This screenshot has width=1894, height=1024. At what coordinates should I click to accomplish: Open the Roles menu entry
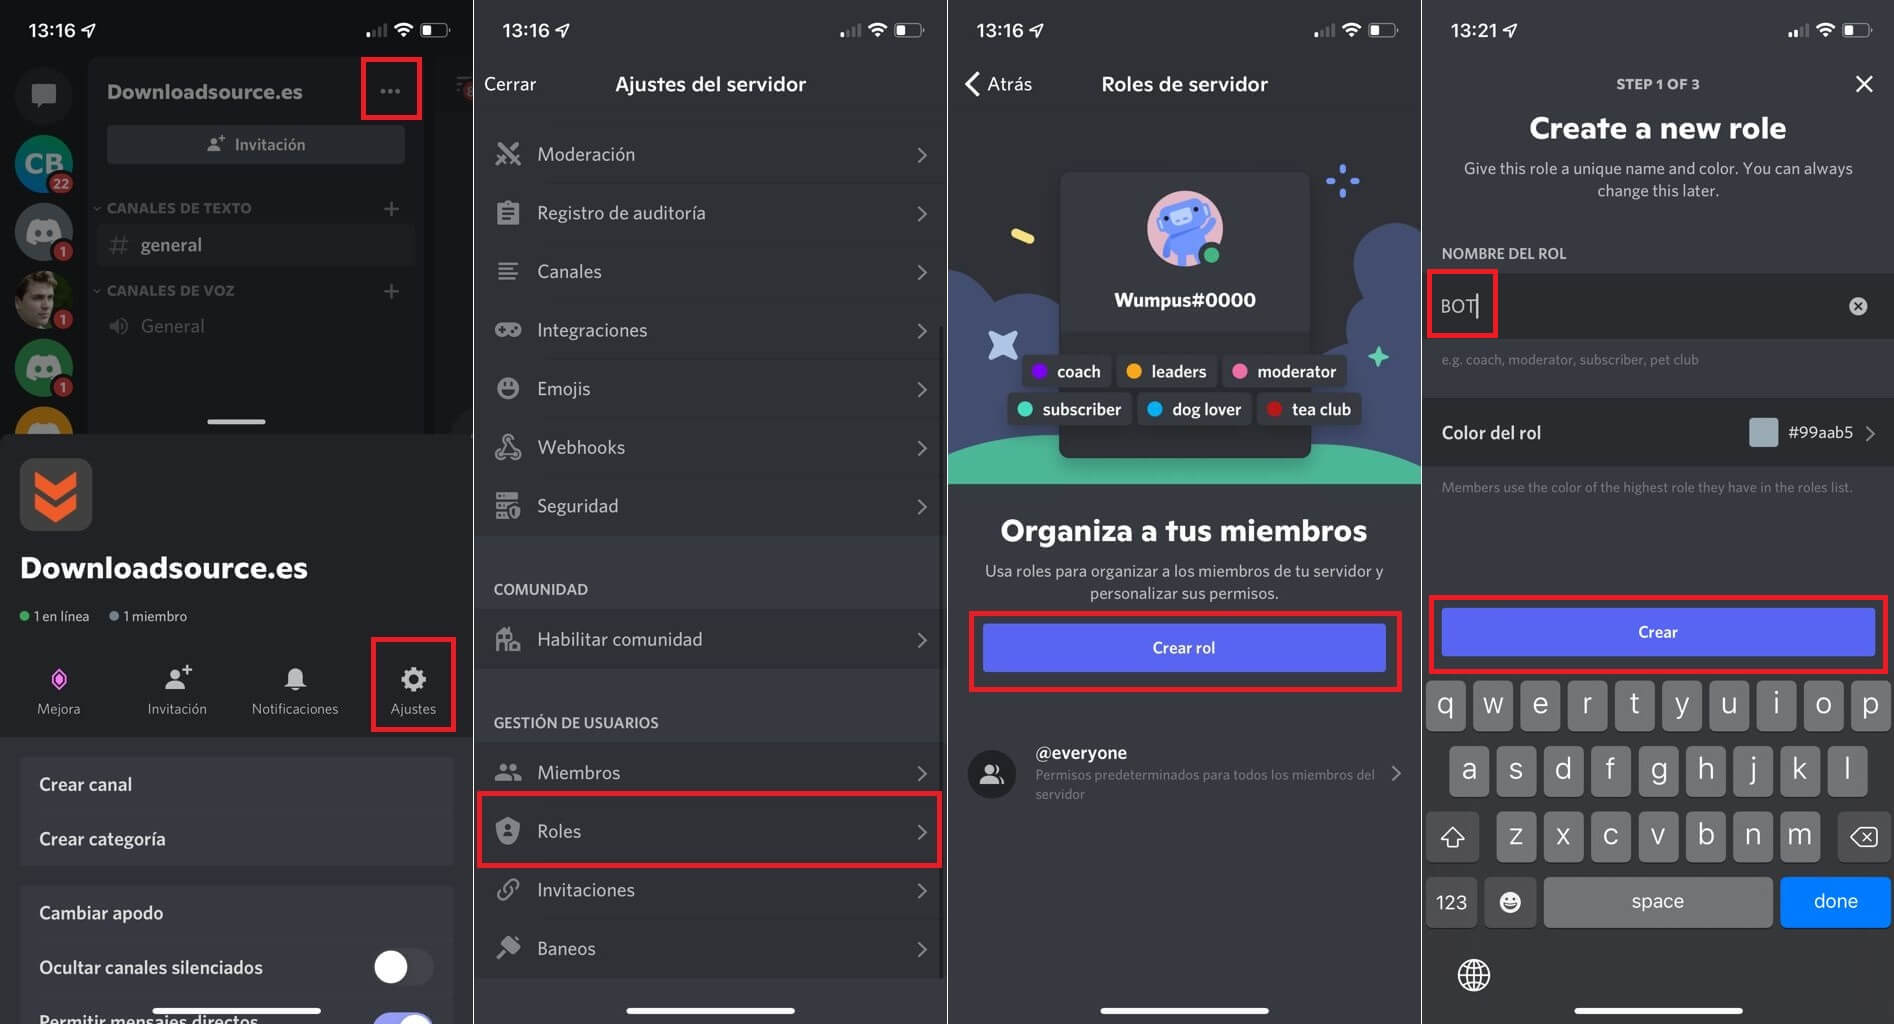point(710,831)
